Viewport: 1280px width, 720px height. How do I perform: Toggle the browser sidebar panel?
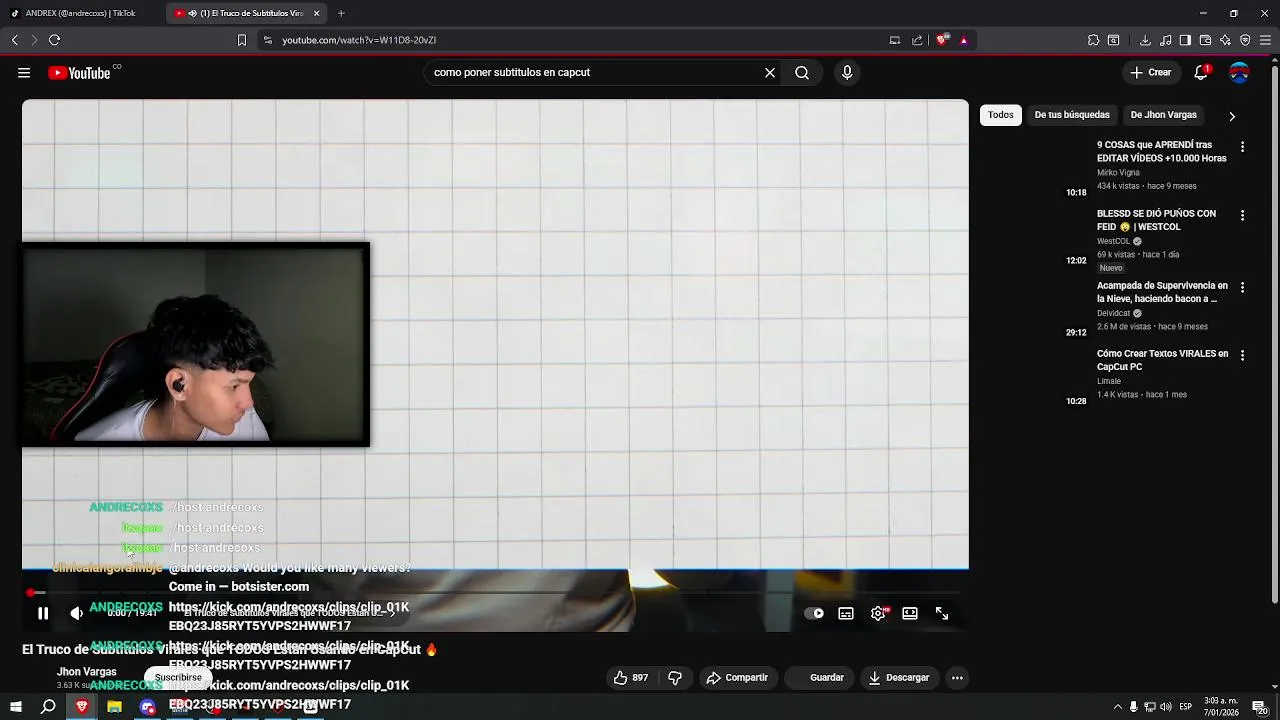click(x=1185, y=40)
